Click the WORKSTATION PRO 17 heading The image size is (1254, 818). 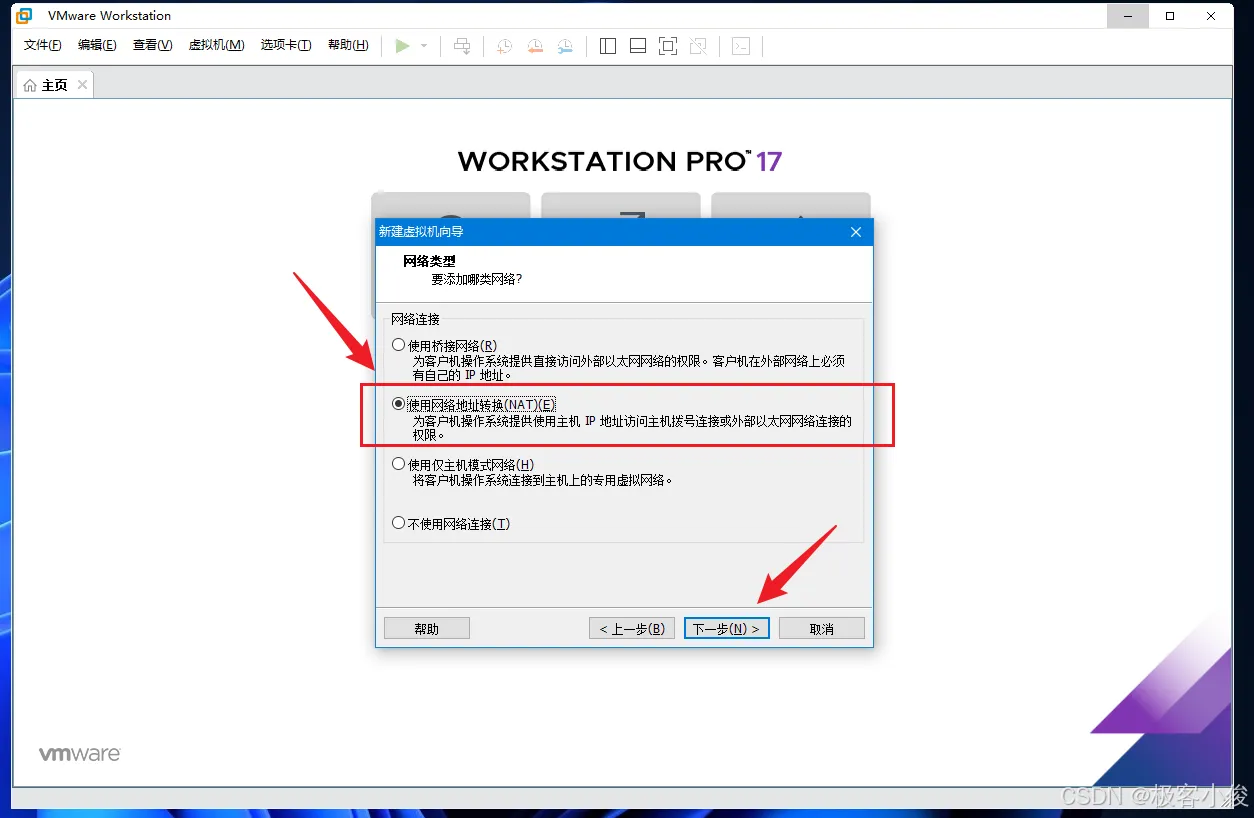[620, 161]
